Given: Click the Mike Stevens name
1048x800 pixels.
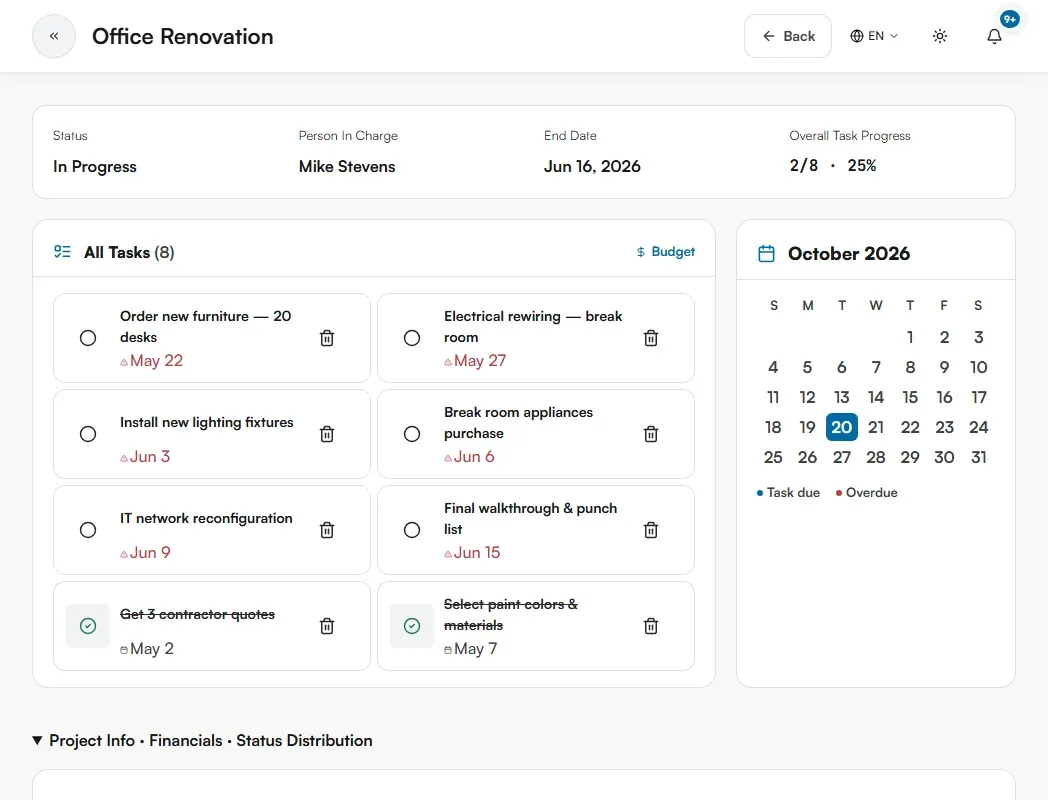Looking at the screenshot, I should coord(347,166).
